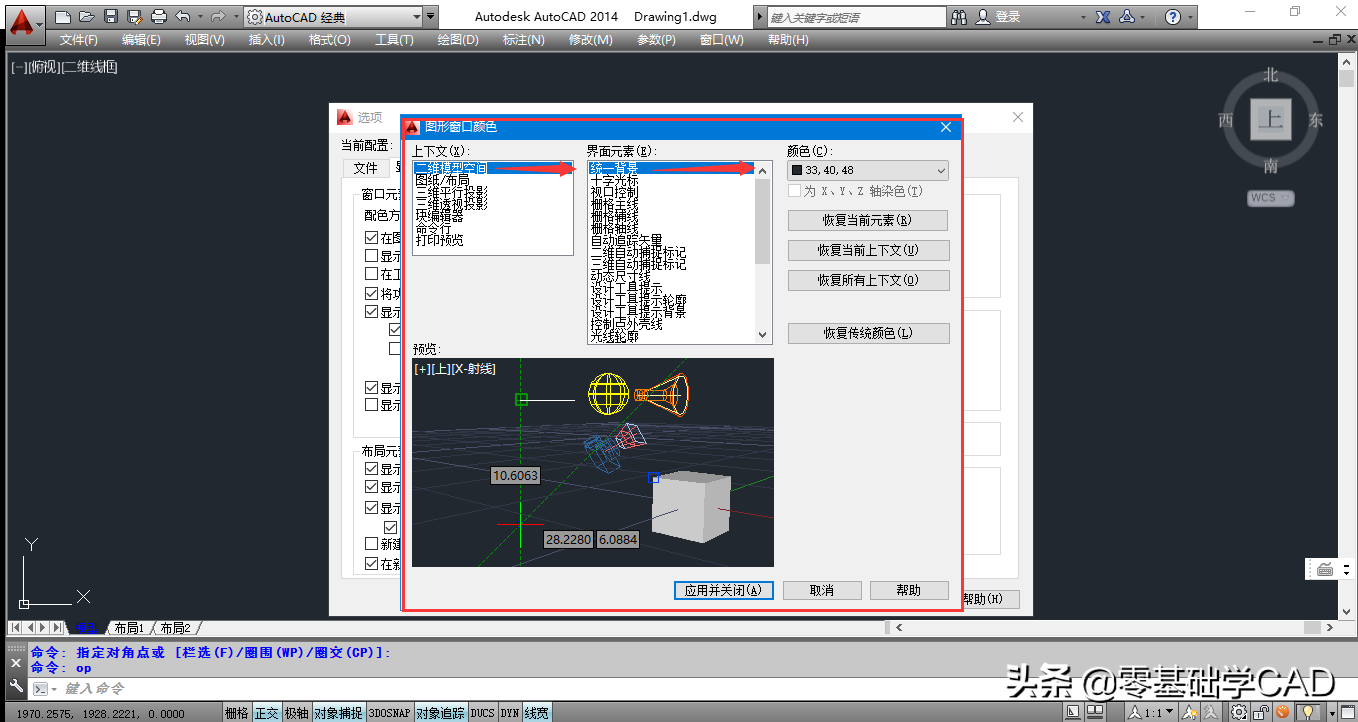
Task: Toggle DUCS in status bar
Action: pyautogui.click(x=483, y=713)
